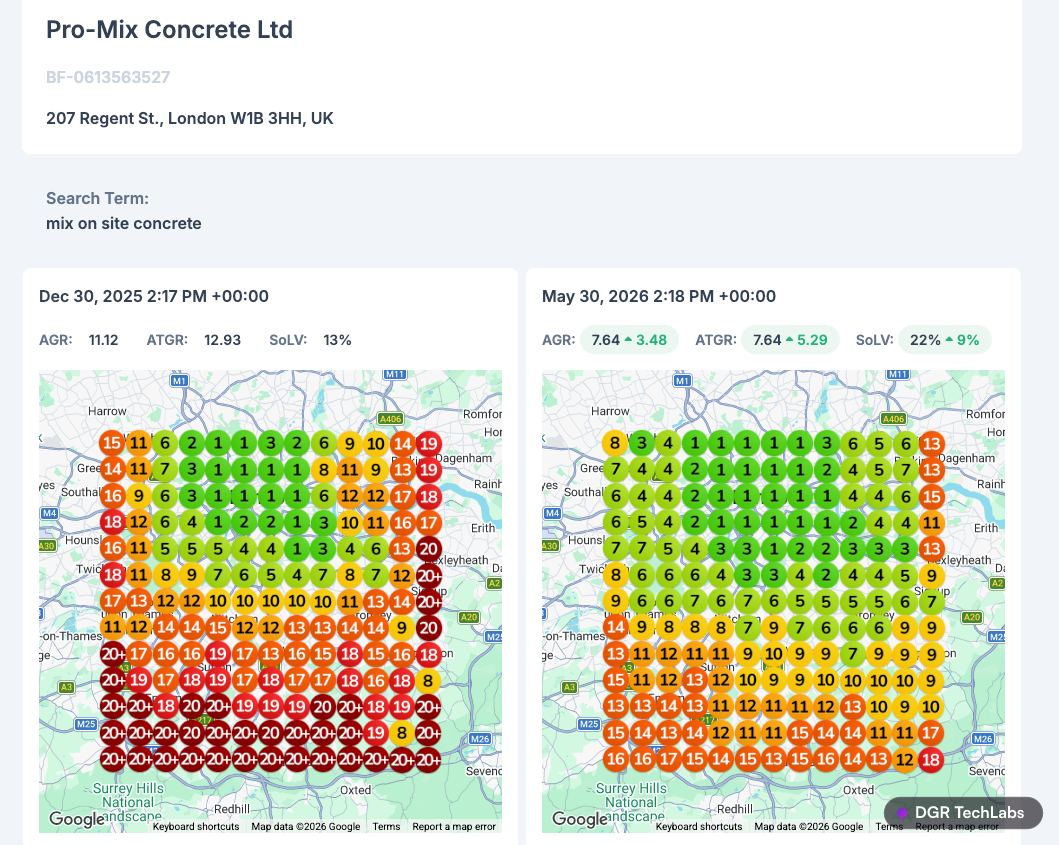Open the Terms link on the Dec 2025 map
Viewport: 1059px width, 845px height.
coord(386,826)
